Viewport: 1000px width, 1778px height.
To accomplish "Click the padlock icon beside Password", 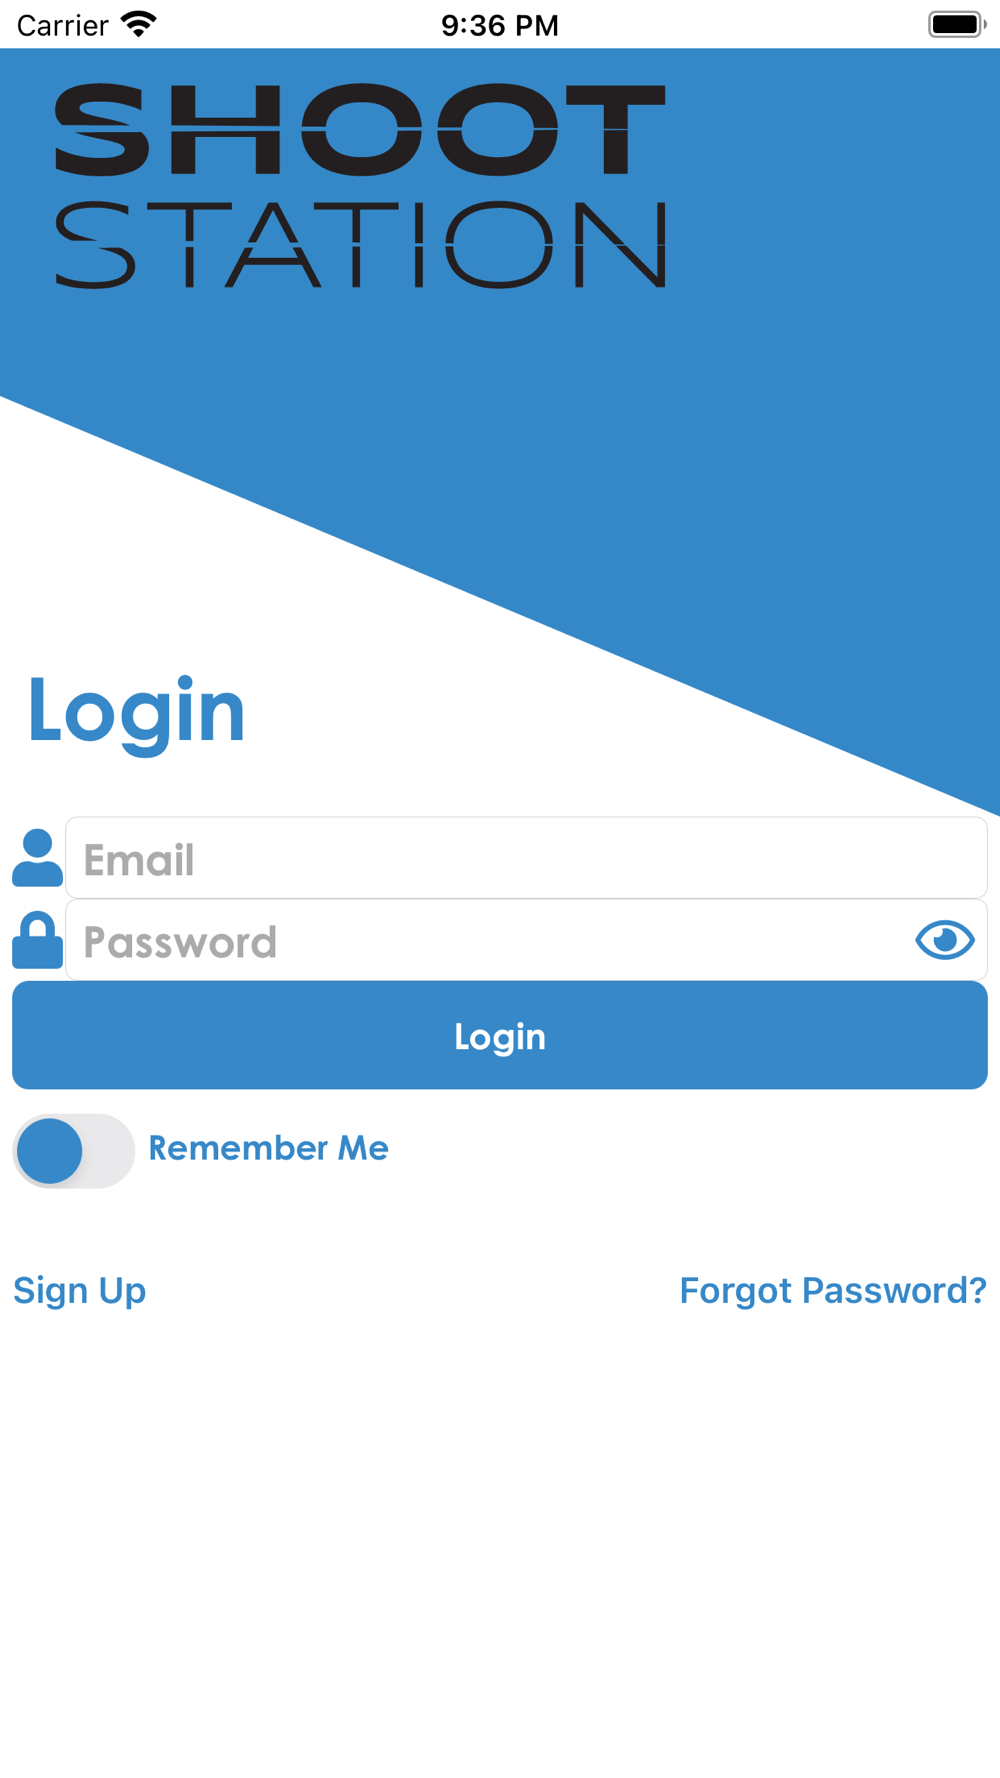I will click(37, 940).
